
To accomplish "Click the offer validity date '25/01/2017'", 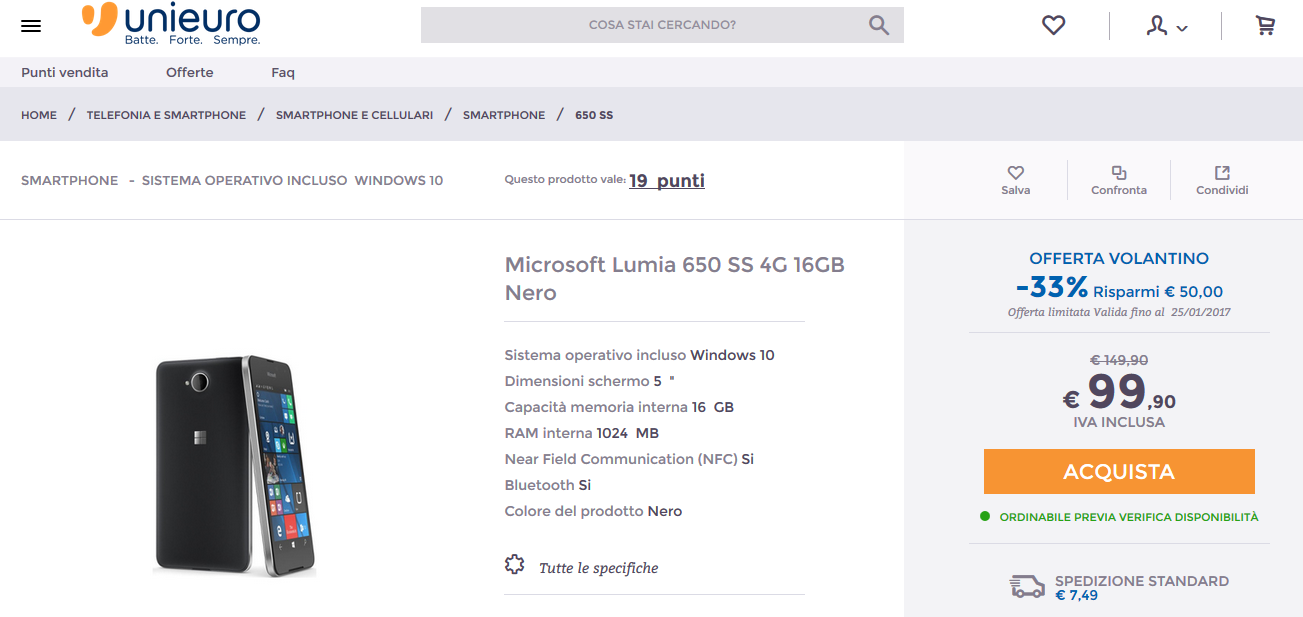I will coord(1199,312).
